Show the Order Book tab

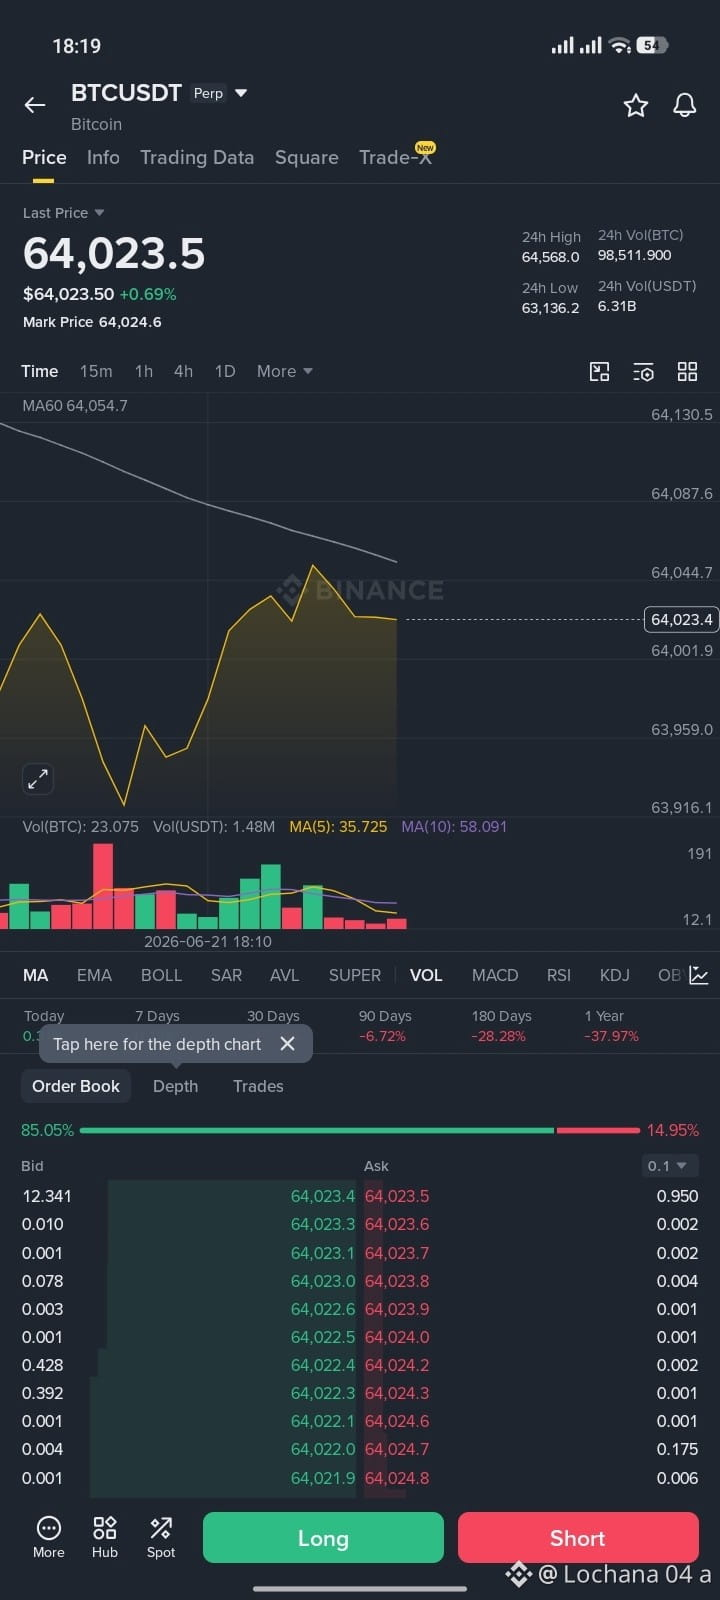click(x=76, y=1086)
